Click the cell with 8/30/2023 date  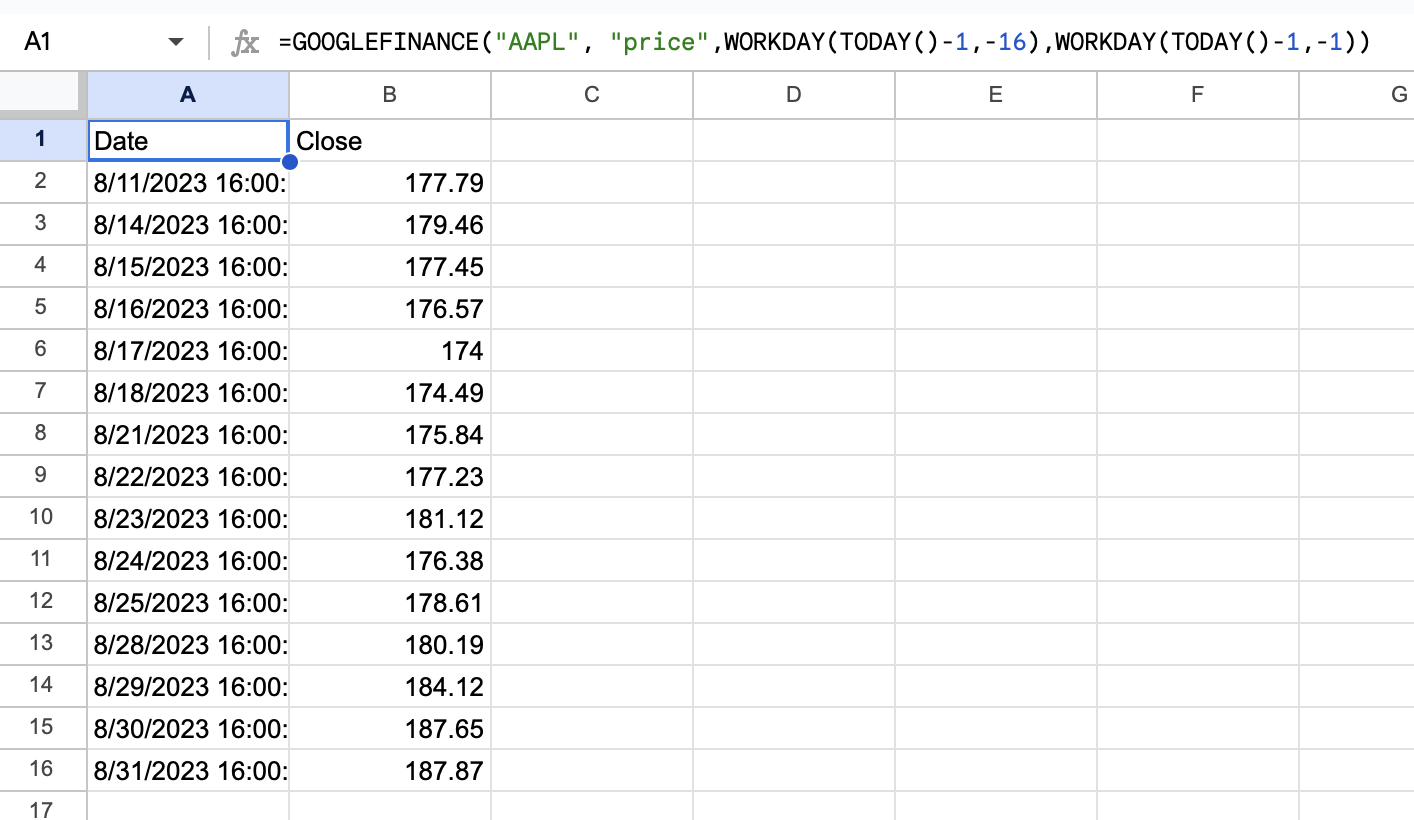(188, 728)
